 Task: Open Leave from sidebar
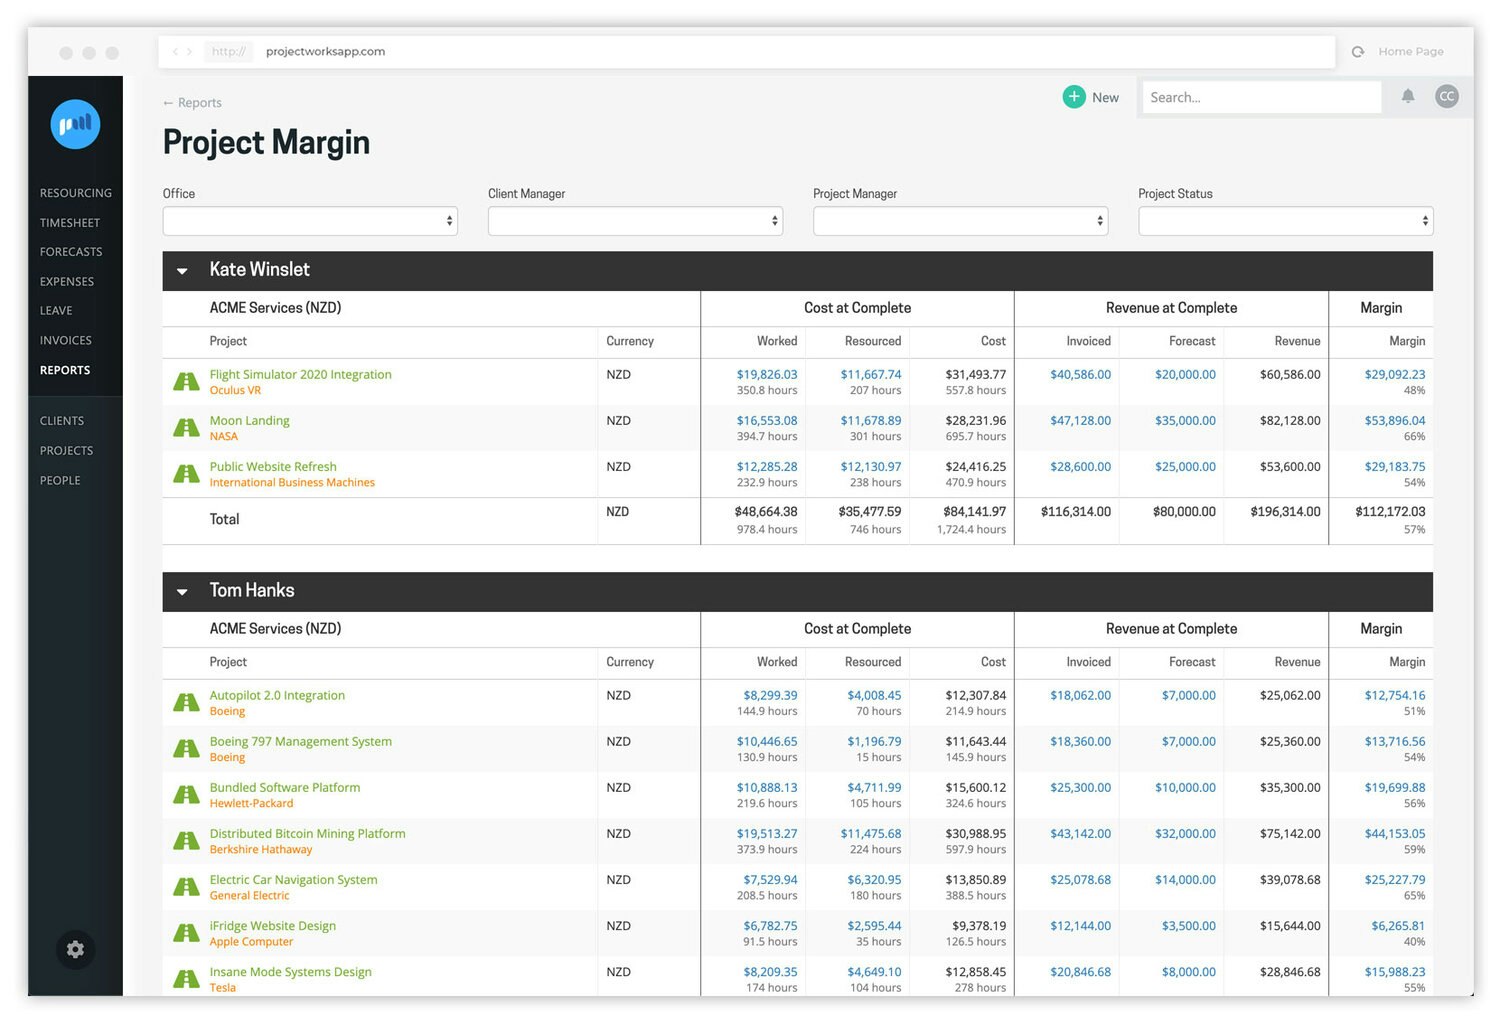[x=56, y=311]
